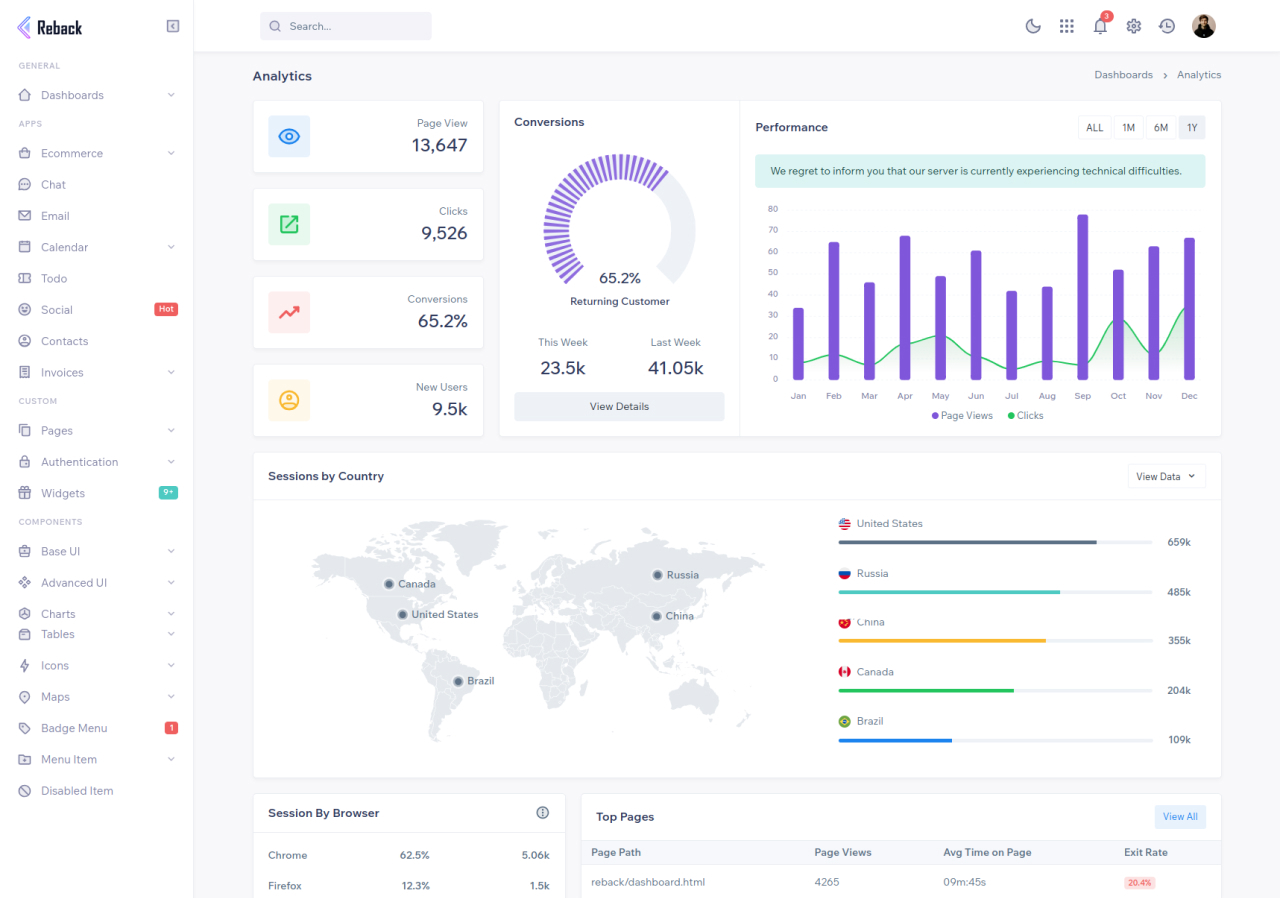
Task: Open notifications bell icon
Action: pyautogui.click(x=1100, y=26)
